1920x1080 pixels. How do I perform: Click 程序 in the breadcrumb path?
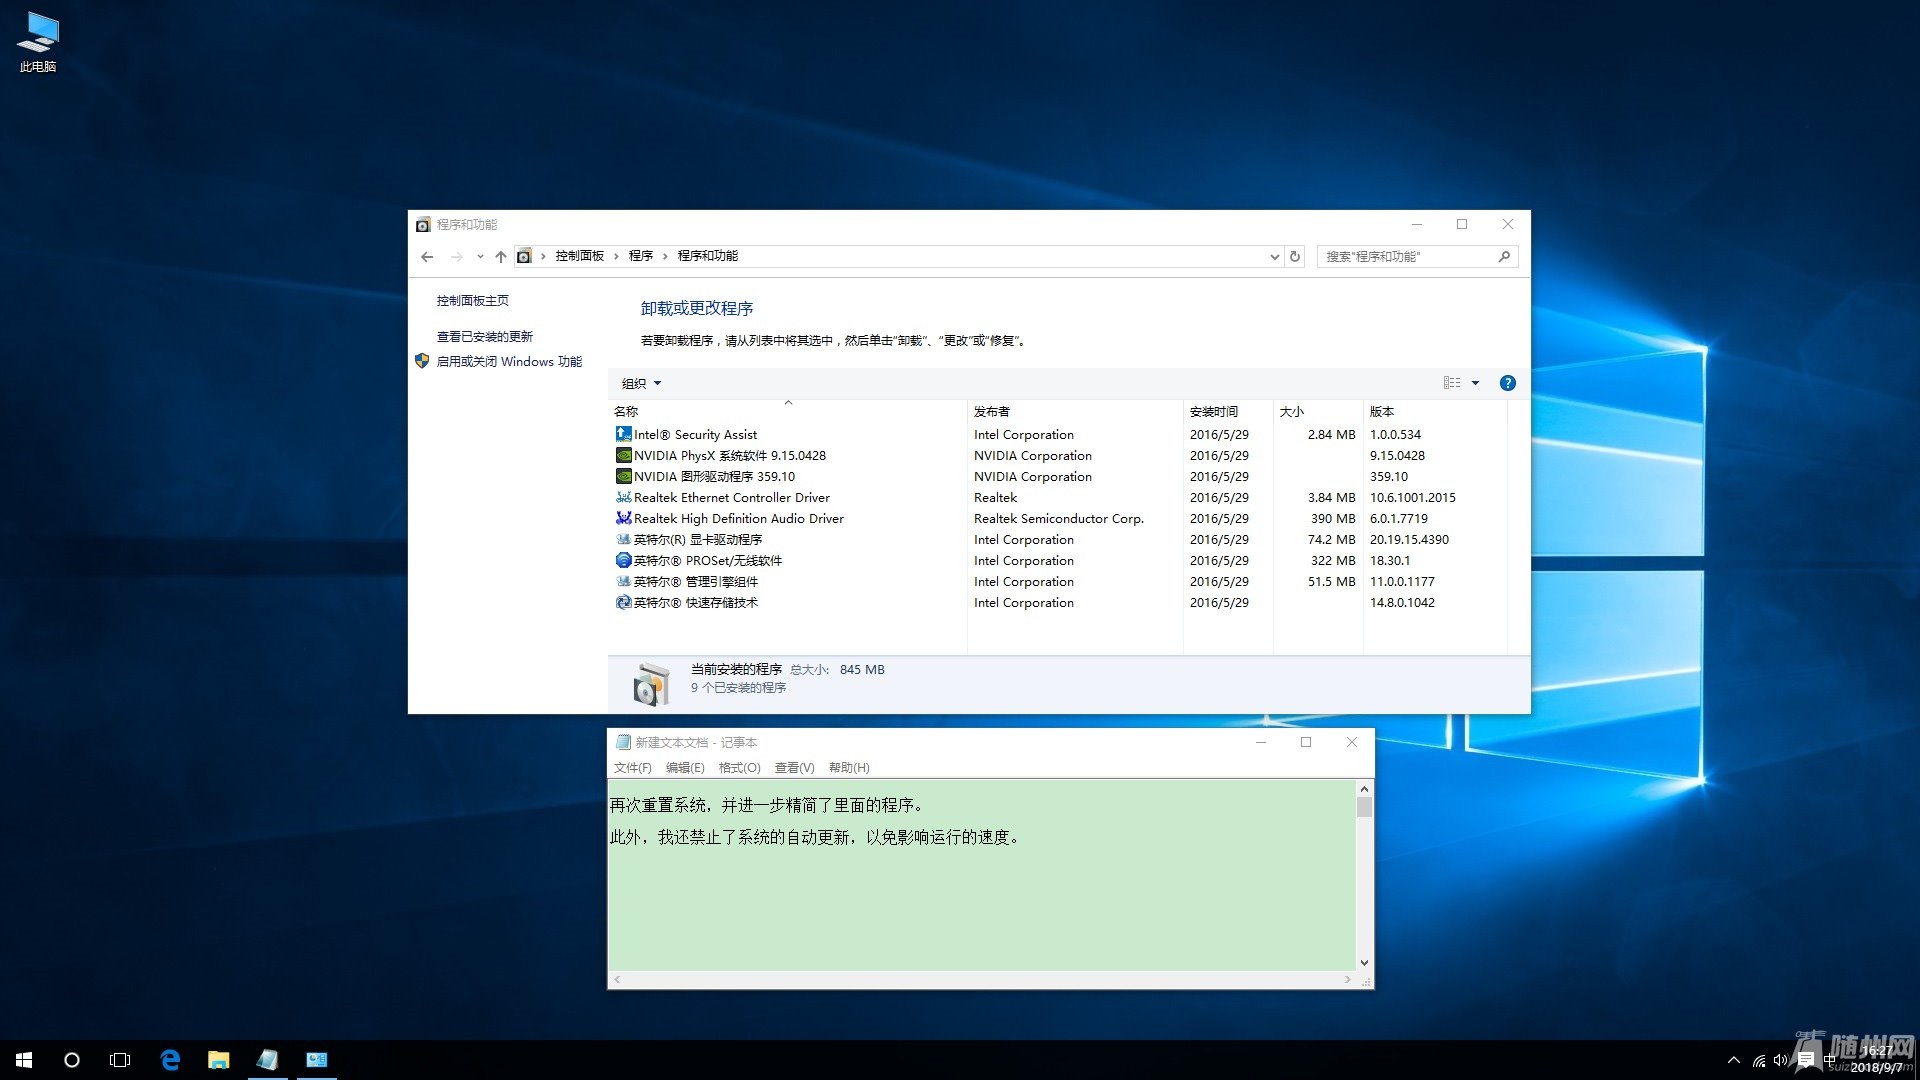click(x=641, y=256)
